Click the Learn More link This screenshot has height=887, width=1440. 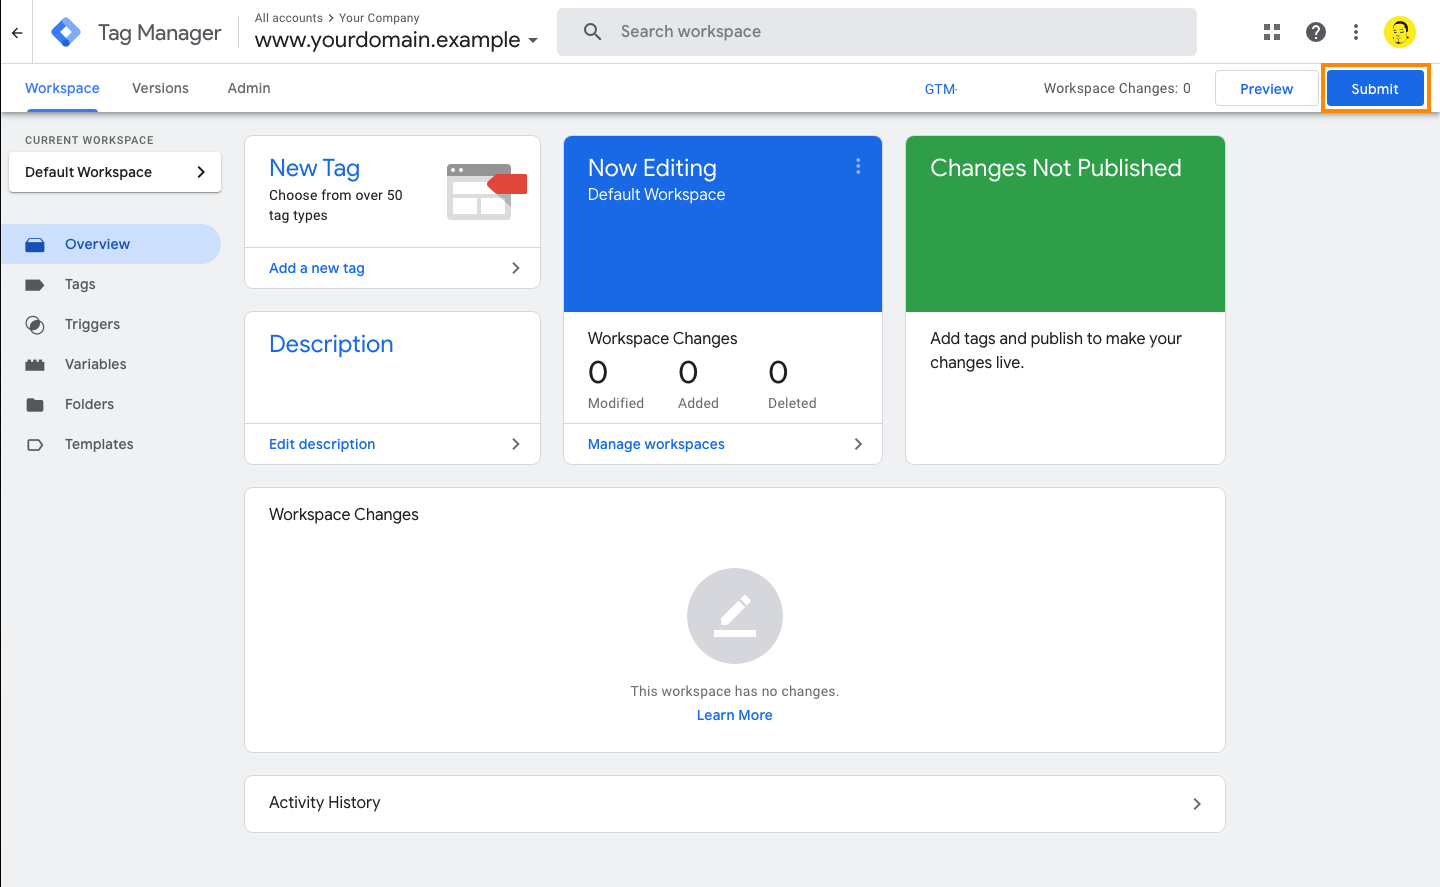pyautogui.click(x=735, y=715)
